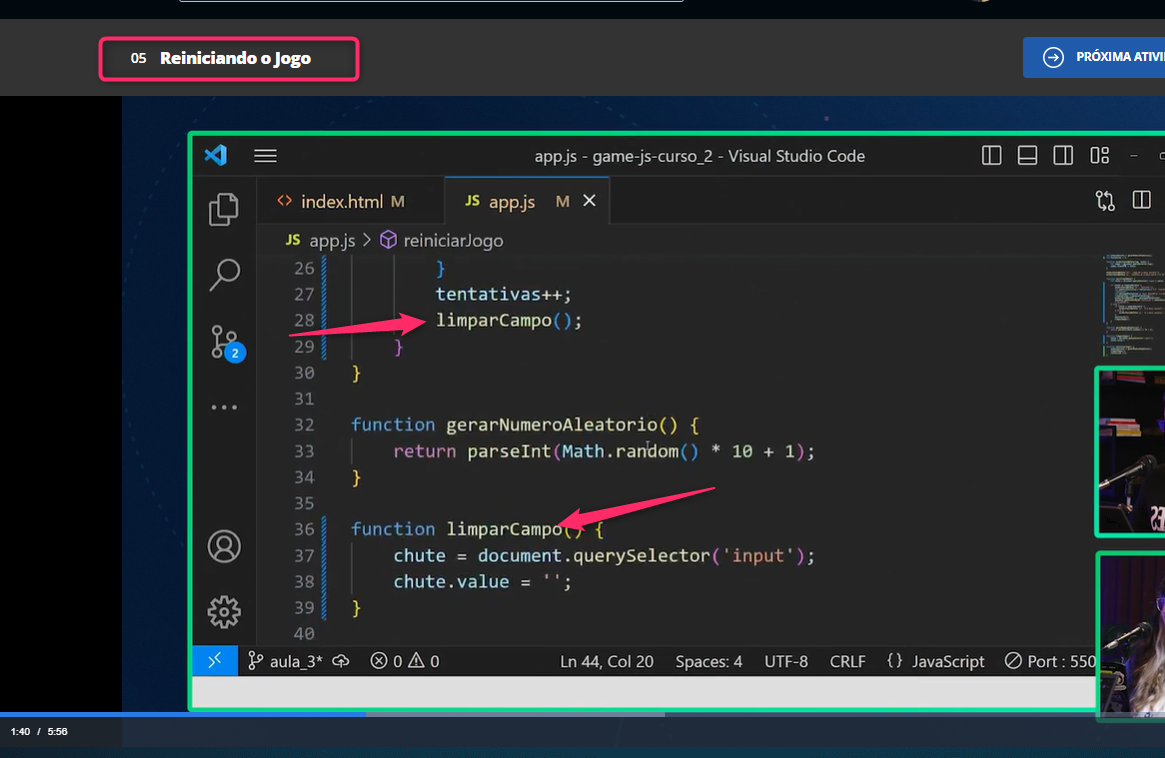
Task: Click reiniciarJogo in the breadcrumb
Action: pos(452,240)
